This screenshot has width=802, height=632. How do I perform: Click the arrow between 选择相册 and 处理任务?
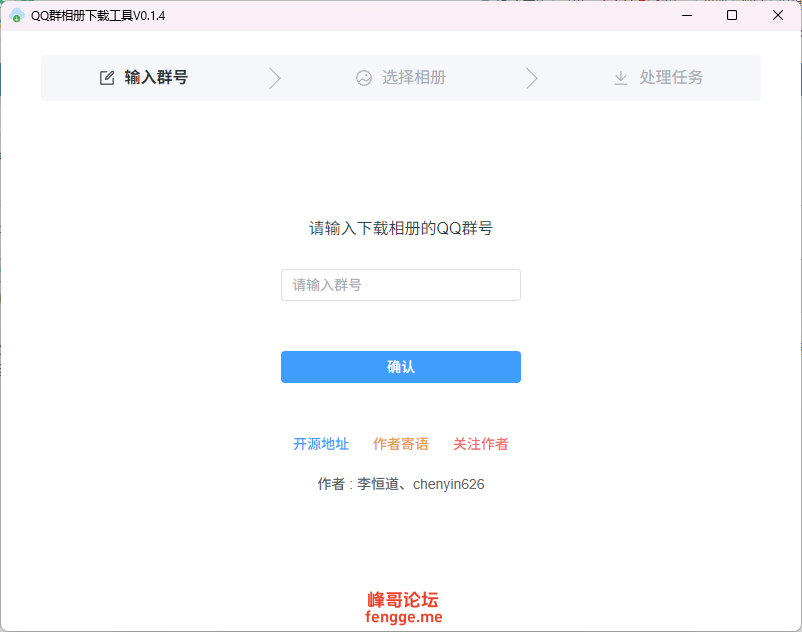pyautogui.click(x=532, y=78)
